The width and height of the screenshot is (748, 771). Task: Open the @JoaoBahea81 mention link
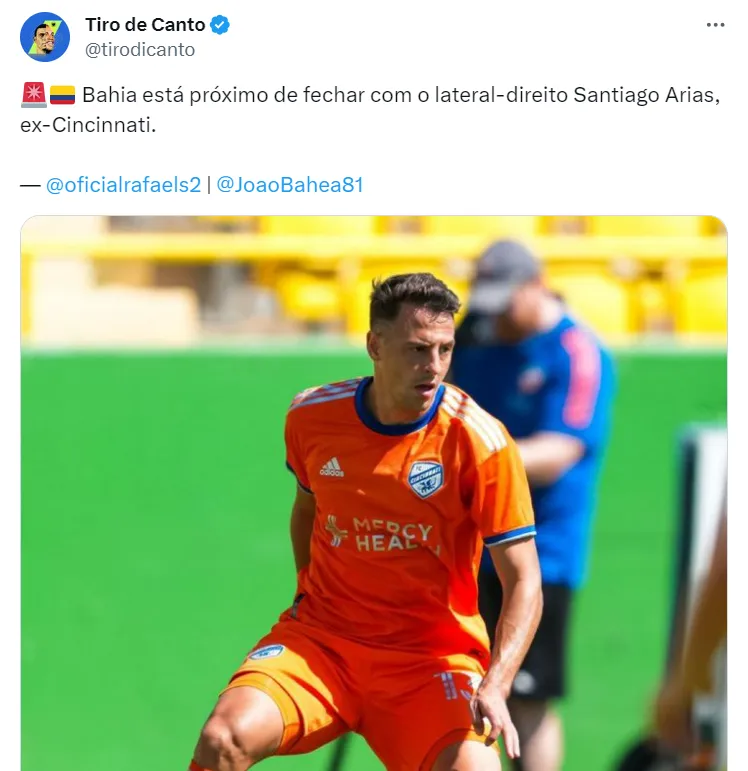point(290,185)
